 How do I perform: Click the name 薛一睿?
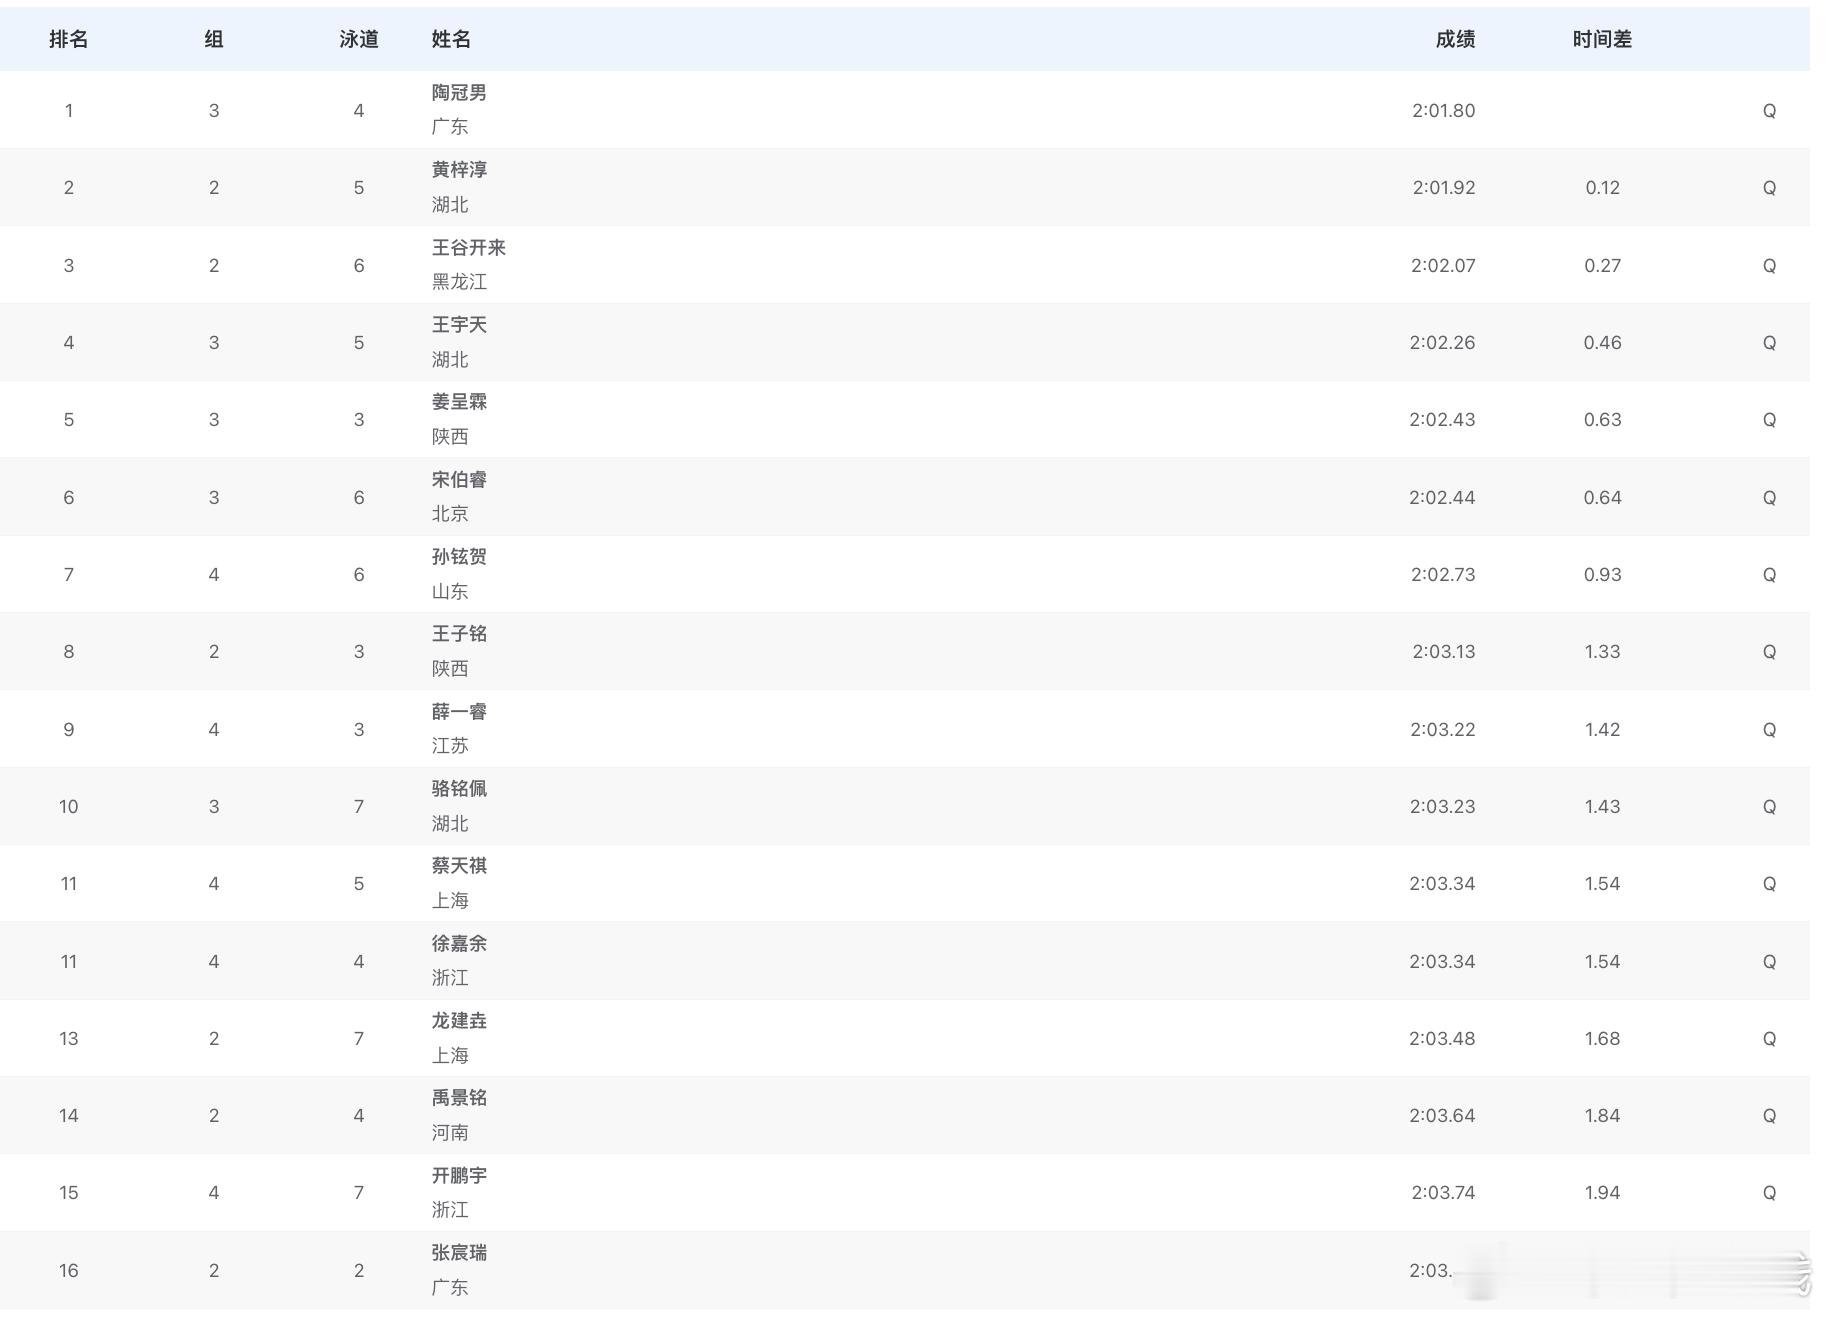coord(459,712)
